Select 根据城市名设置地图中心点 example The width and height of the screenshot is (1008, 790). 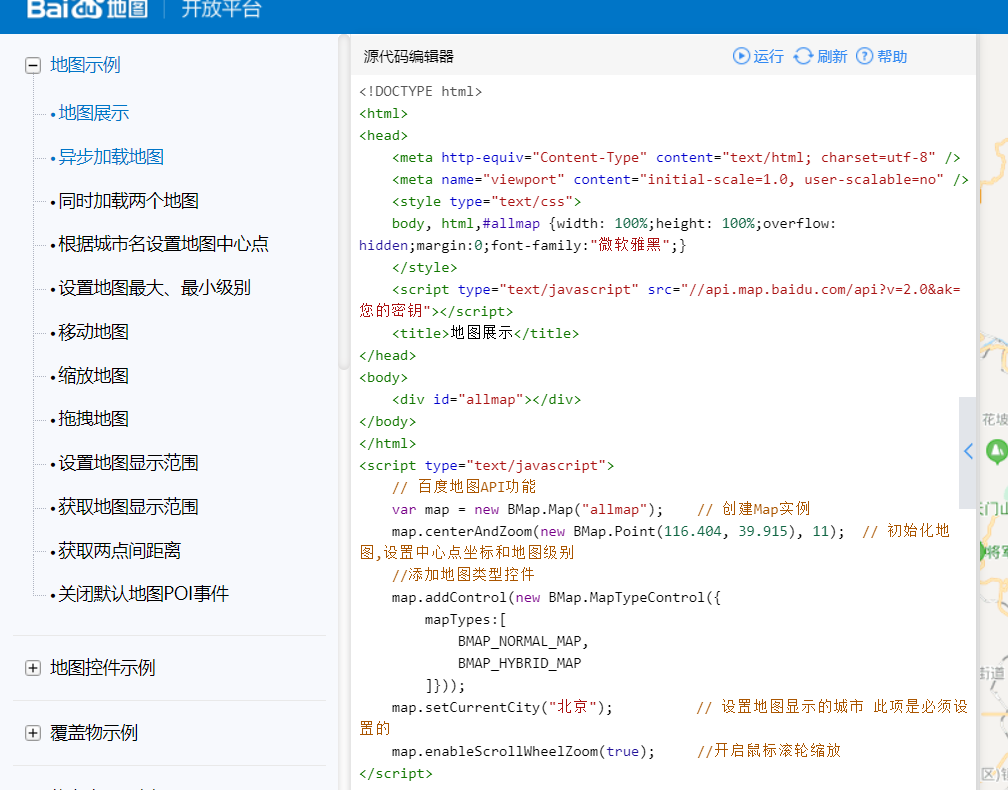tap(163, 244)
